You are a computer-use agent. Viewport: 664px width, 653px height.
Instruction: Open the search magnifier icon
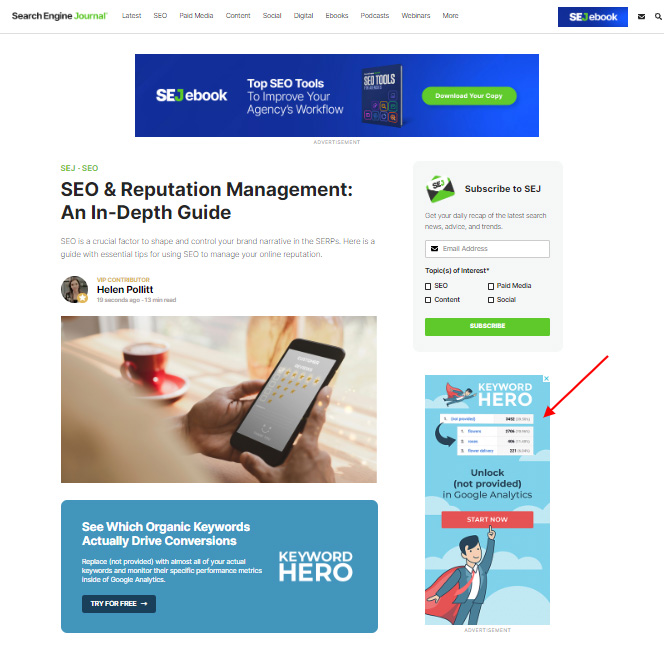coord(658,17)
